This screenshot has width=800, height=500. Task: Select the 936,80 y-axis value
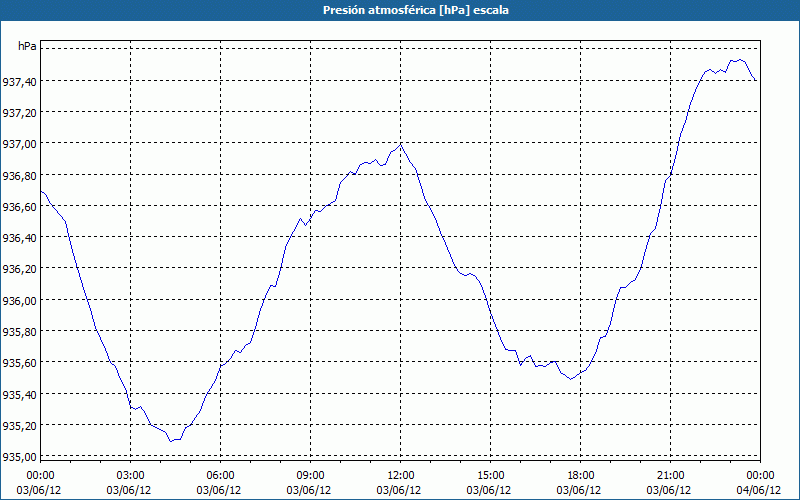click(19, 175)
